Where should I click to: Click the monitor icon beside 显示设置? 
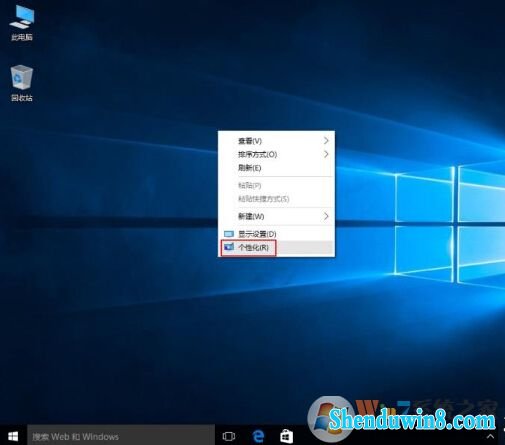pyautogui.click(x=229, y=234)
